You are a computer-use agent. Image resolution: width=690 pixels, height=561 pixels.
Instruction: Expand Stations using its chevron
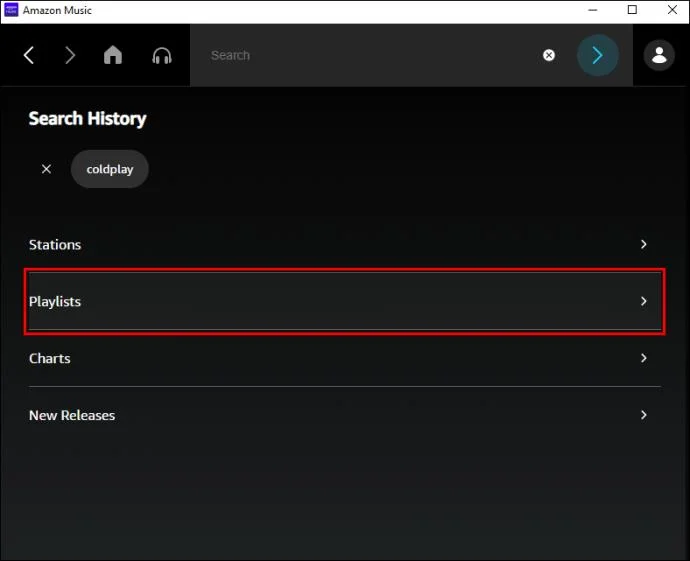pos(644,244)
